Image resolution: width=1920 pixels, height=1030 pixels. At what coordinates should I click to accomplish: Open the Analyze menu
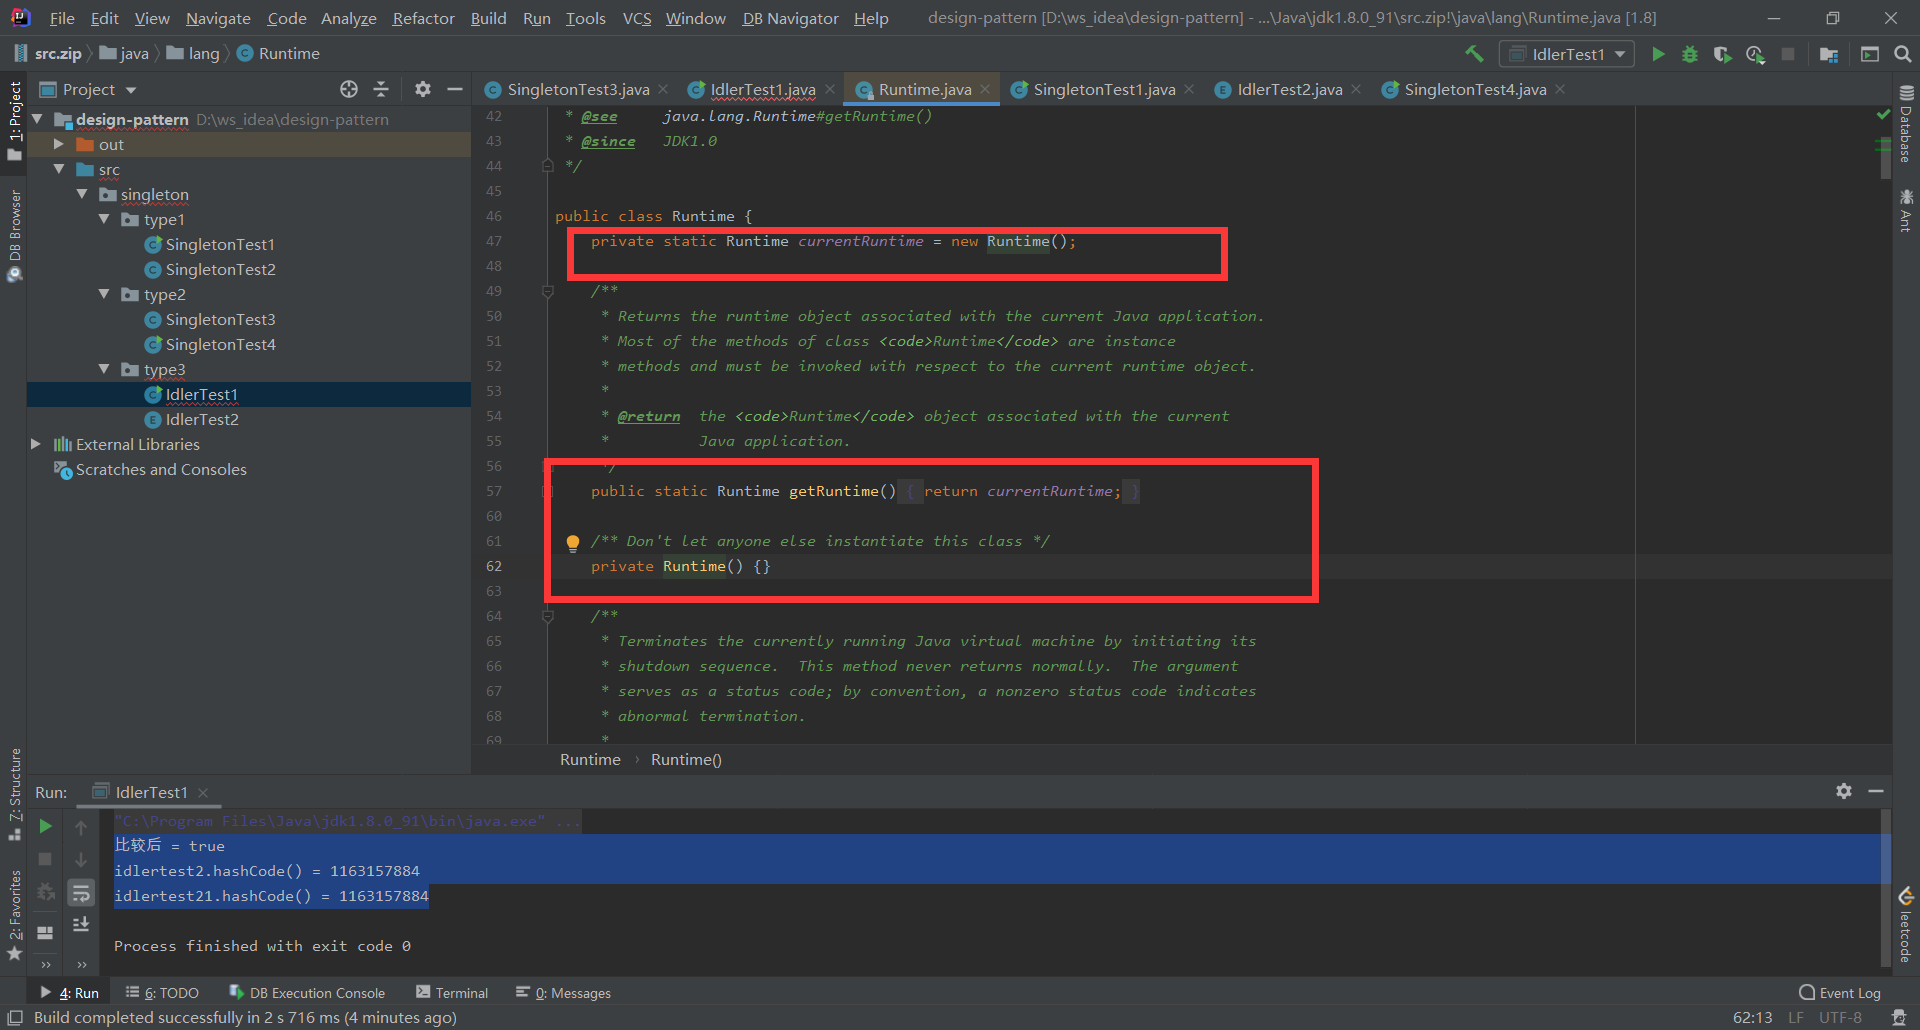point(348,18)
